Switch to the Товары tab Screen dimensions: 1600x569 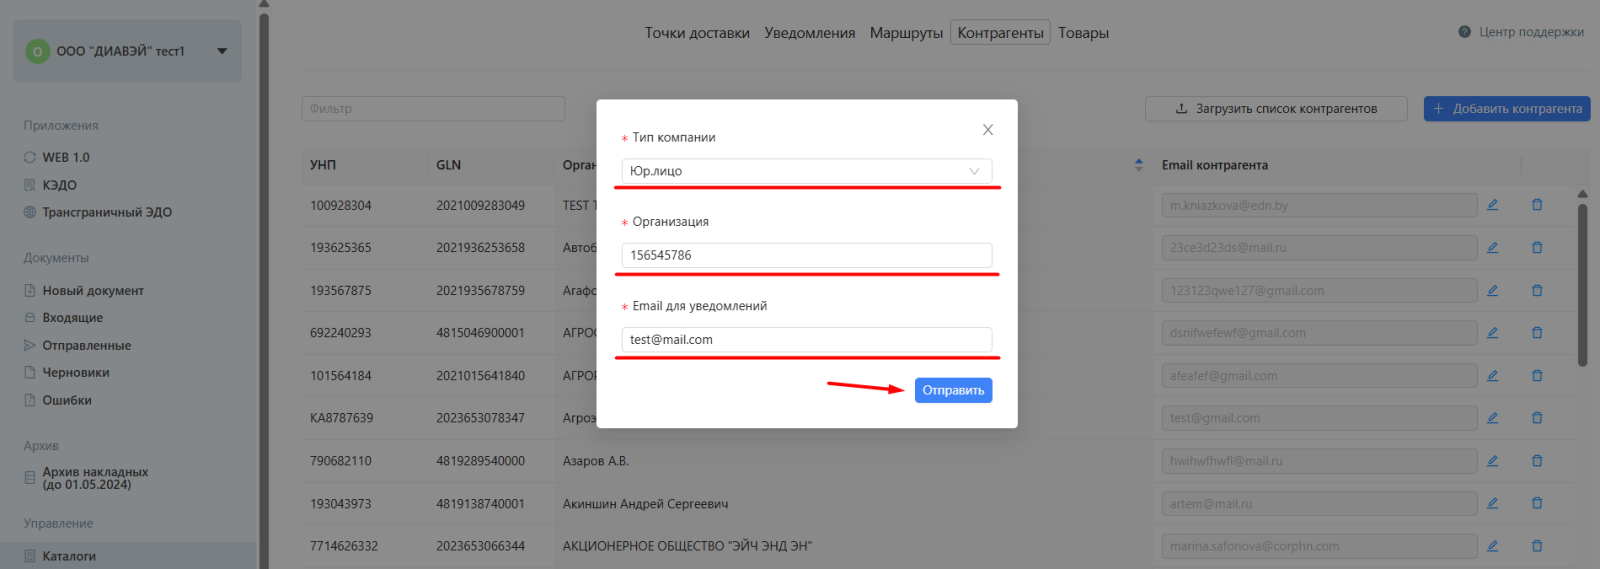pyautogui.click(x=1083, y=33)
